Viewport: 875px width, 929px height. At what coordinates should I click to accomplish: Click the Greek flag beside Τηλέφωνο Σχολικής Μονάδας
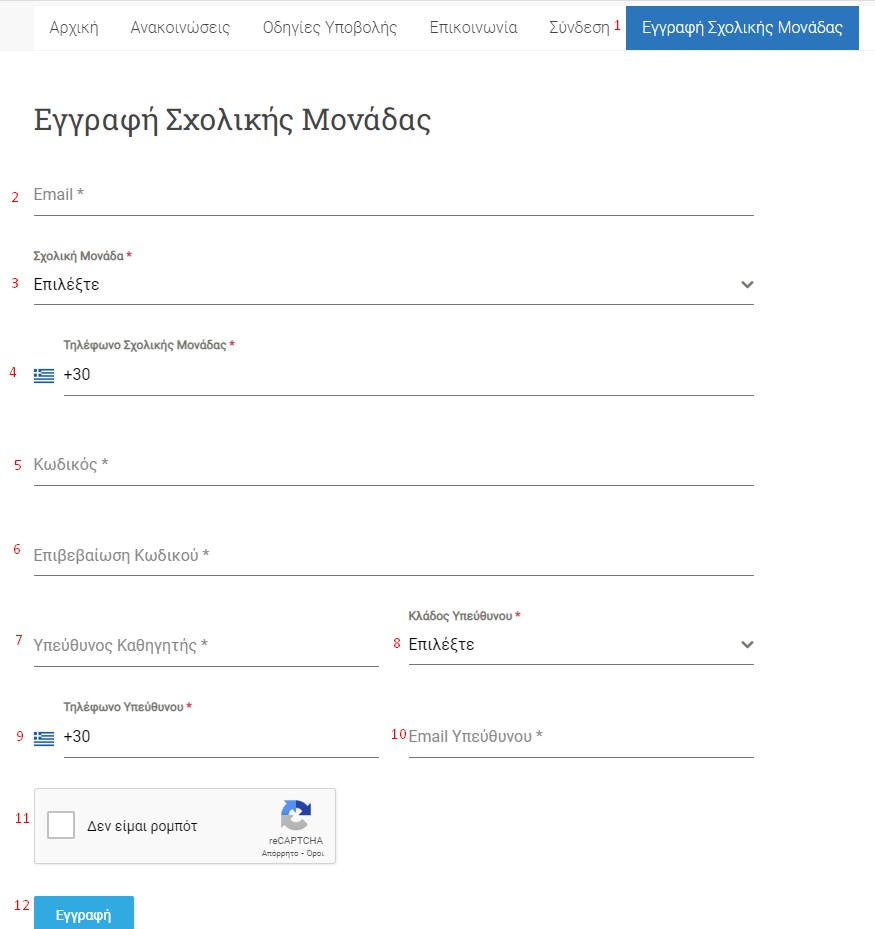tap(44, 376)
